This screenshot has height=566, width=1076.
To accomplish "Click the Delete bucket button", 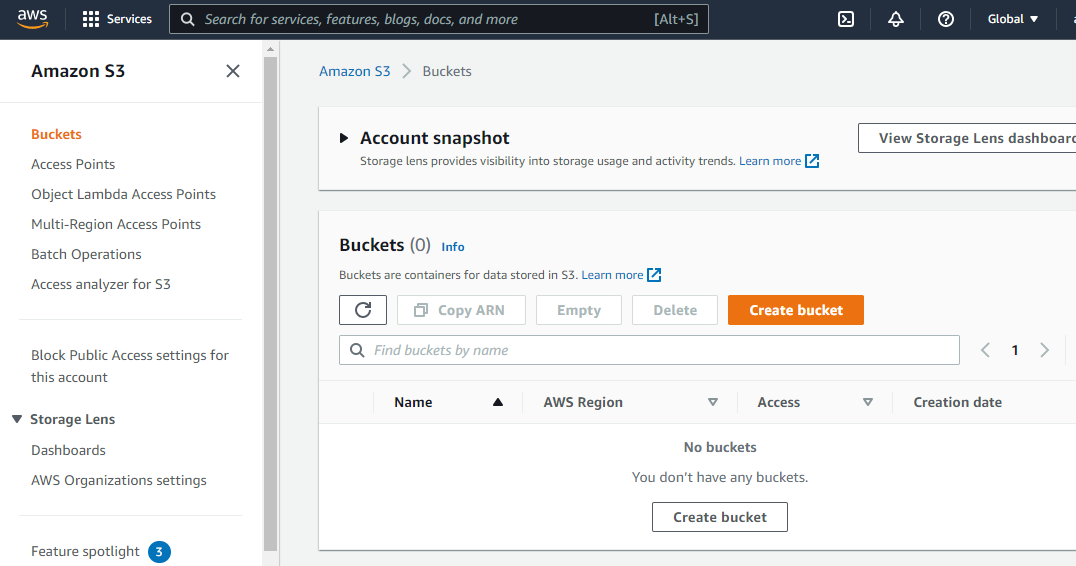I will (x=675, y=310).
